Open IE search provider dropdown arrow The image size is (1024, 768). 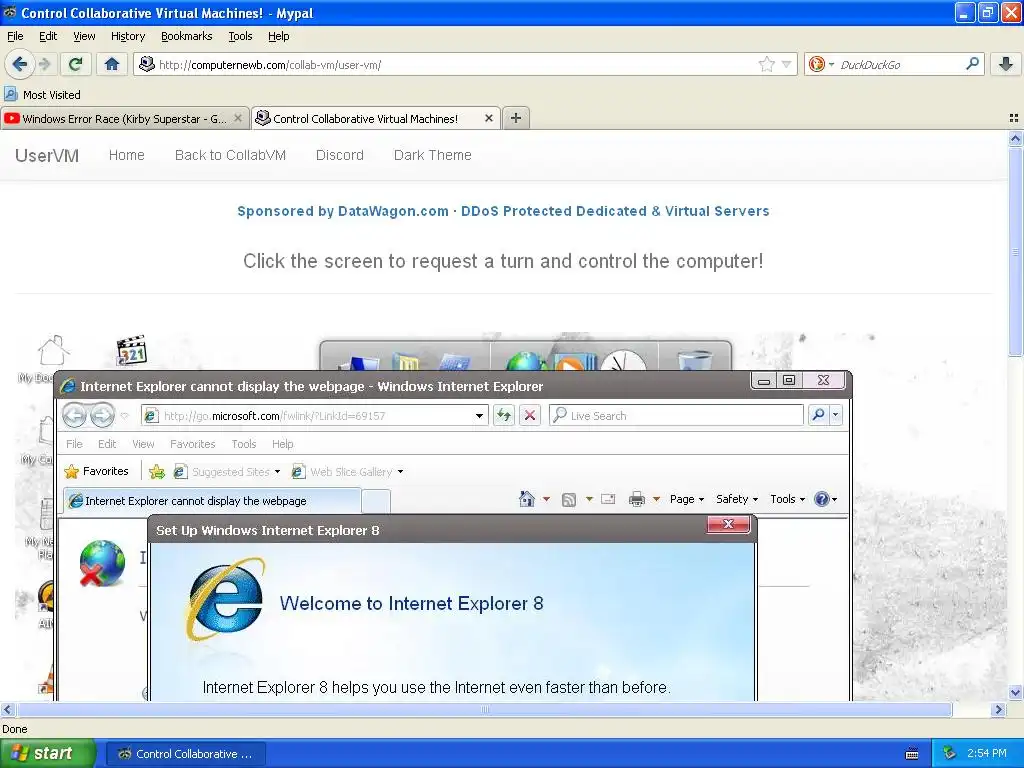835,415
